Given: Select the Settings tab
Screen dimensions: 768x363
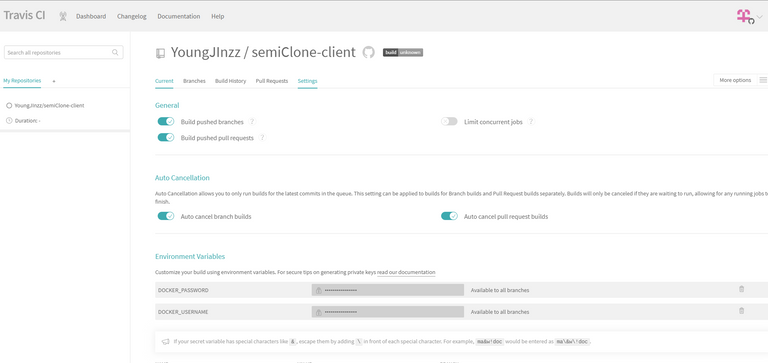Looking at the screenshot, I should click(x=308, y=81).
